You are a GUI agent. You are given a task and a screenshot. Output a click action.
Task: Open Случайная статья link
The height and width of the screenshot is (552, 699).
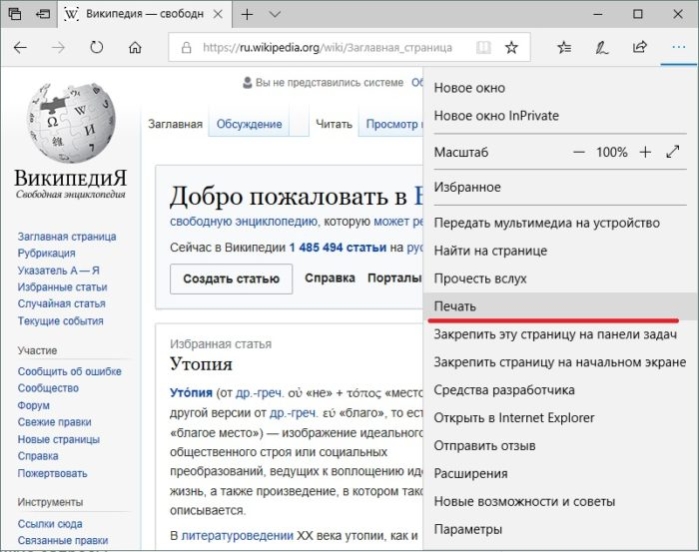point(62,304)
